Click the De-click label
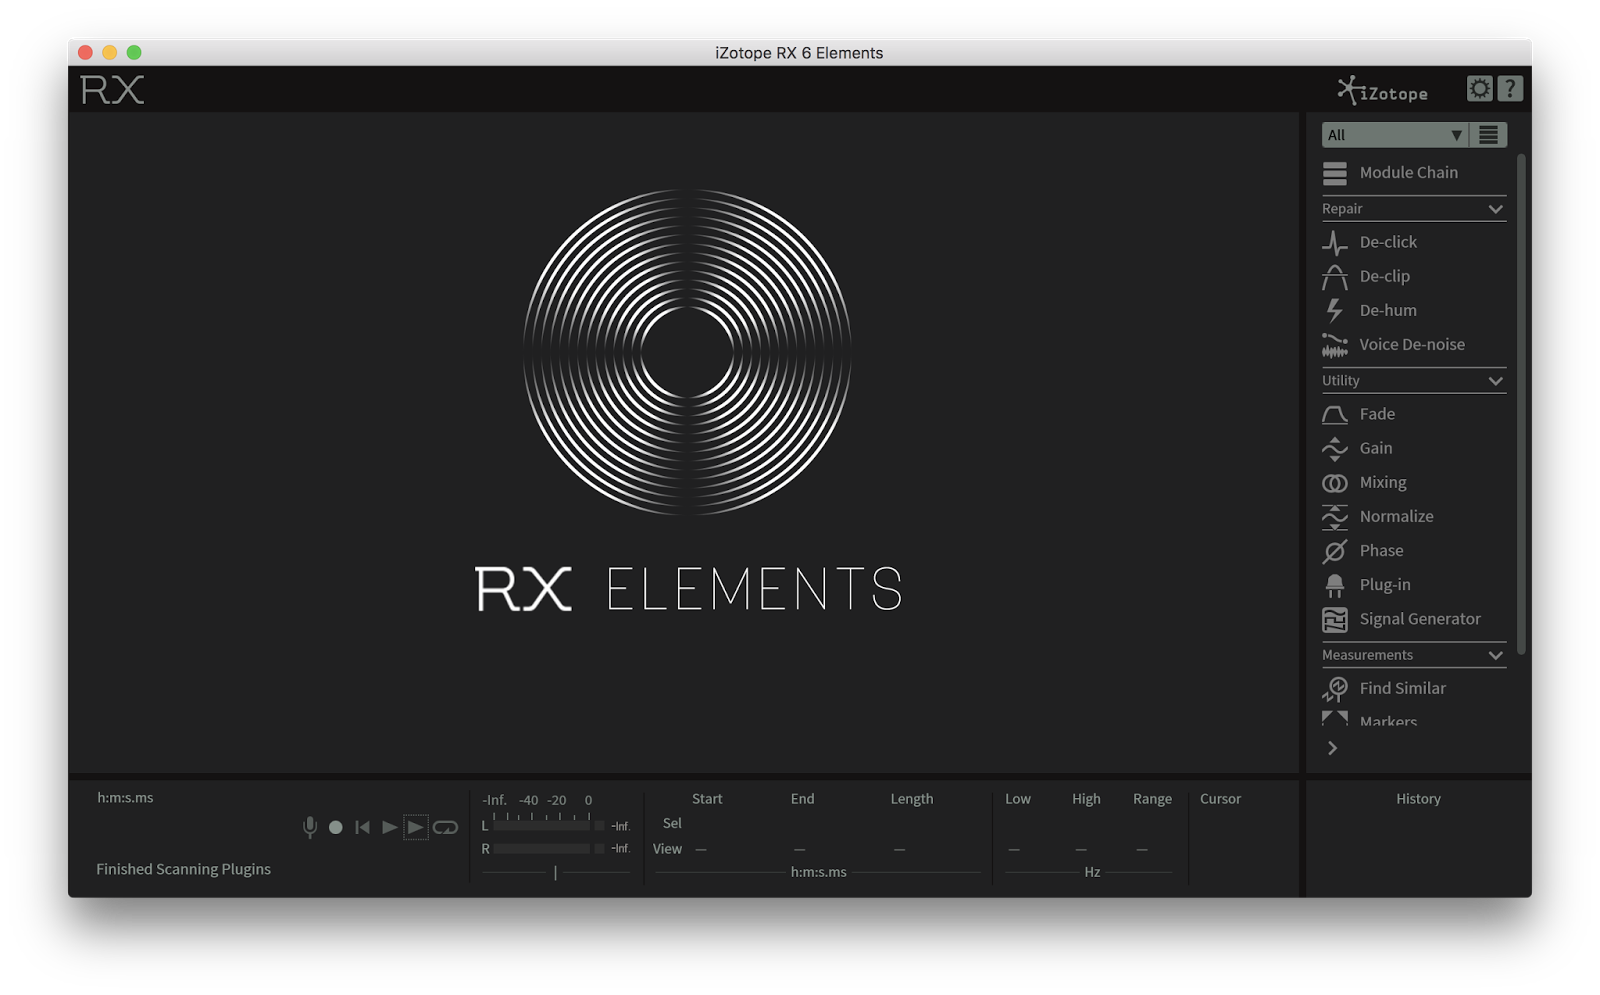The image size is (1600, 995). click(x=1388, y=242)
